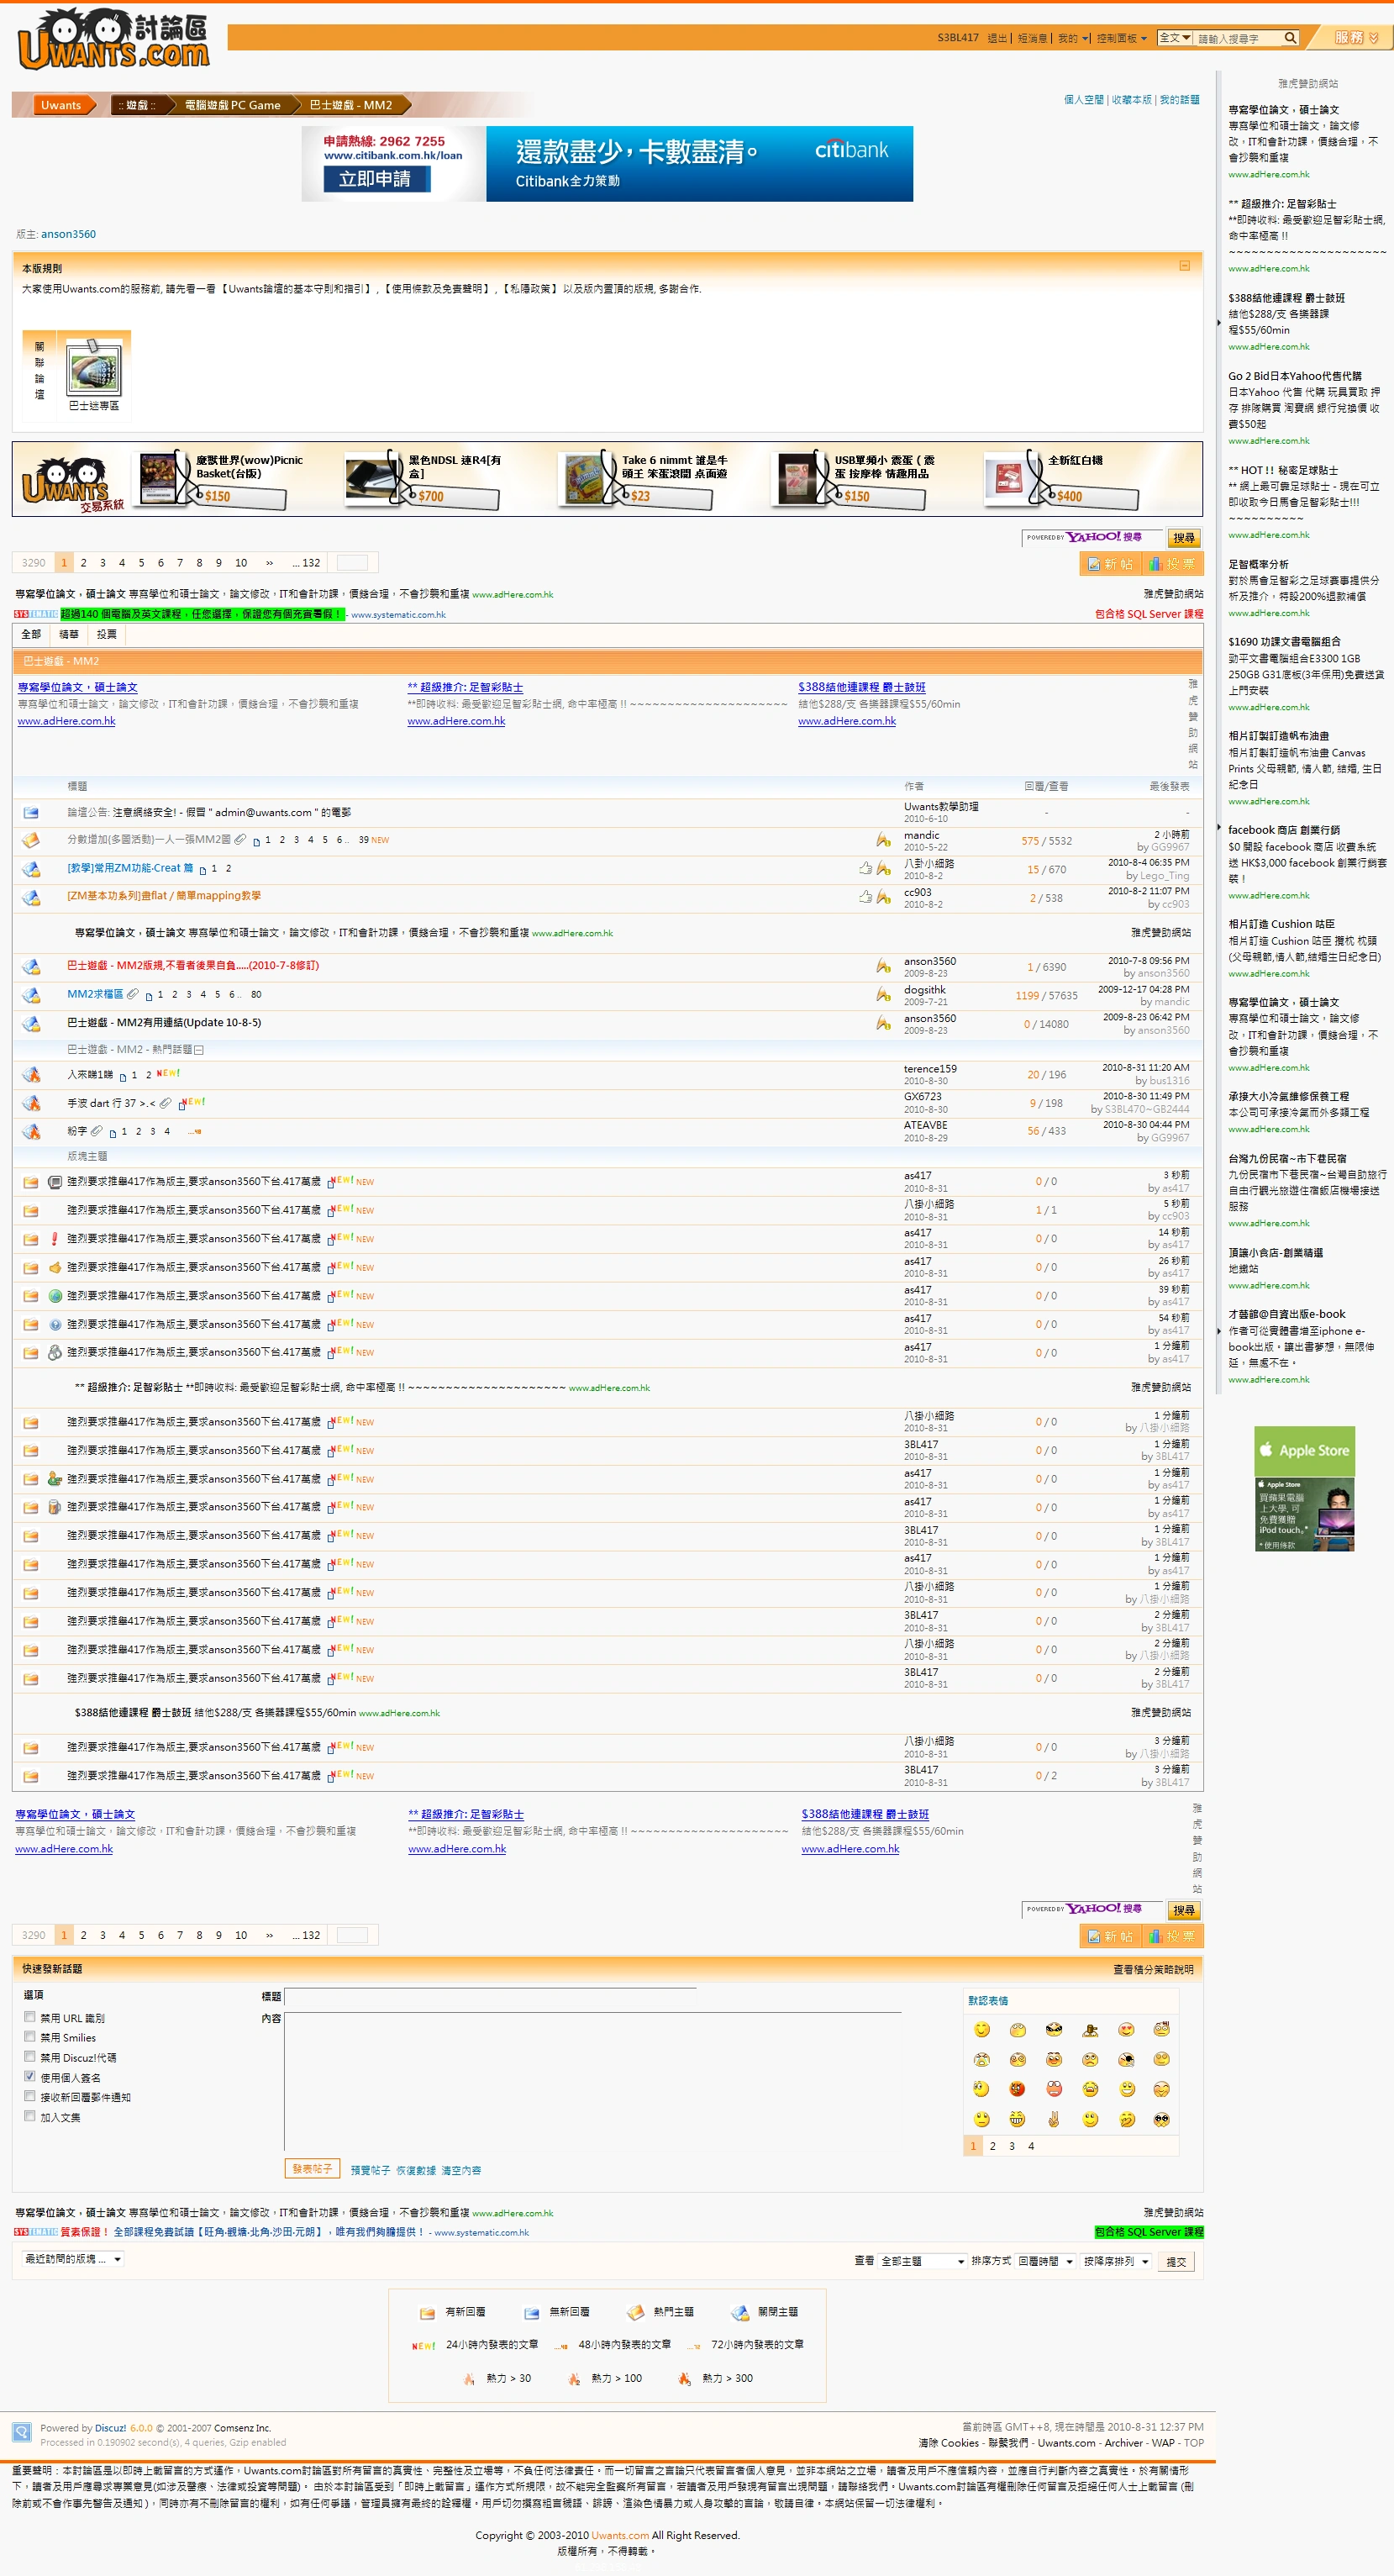Select the 投票 tab above thread list

107,635
